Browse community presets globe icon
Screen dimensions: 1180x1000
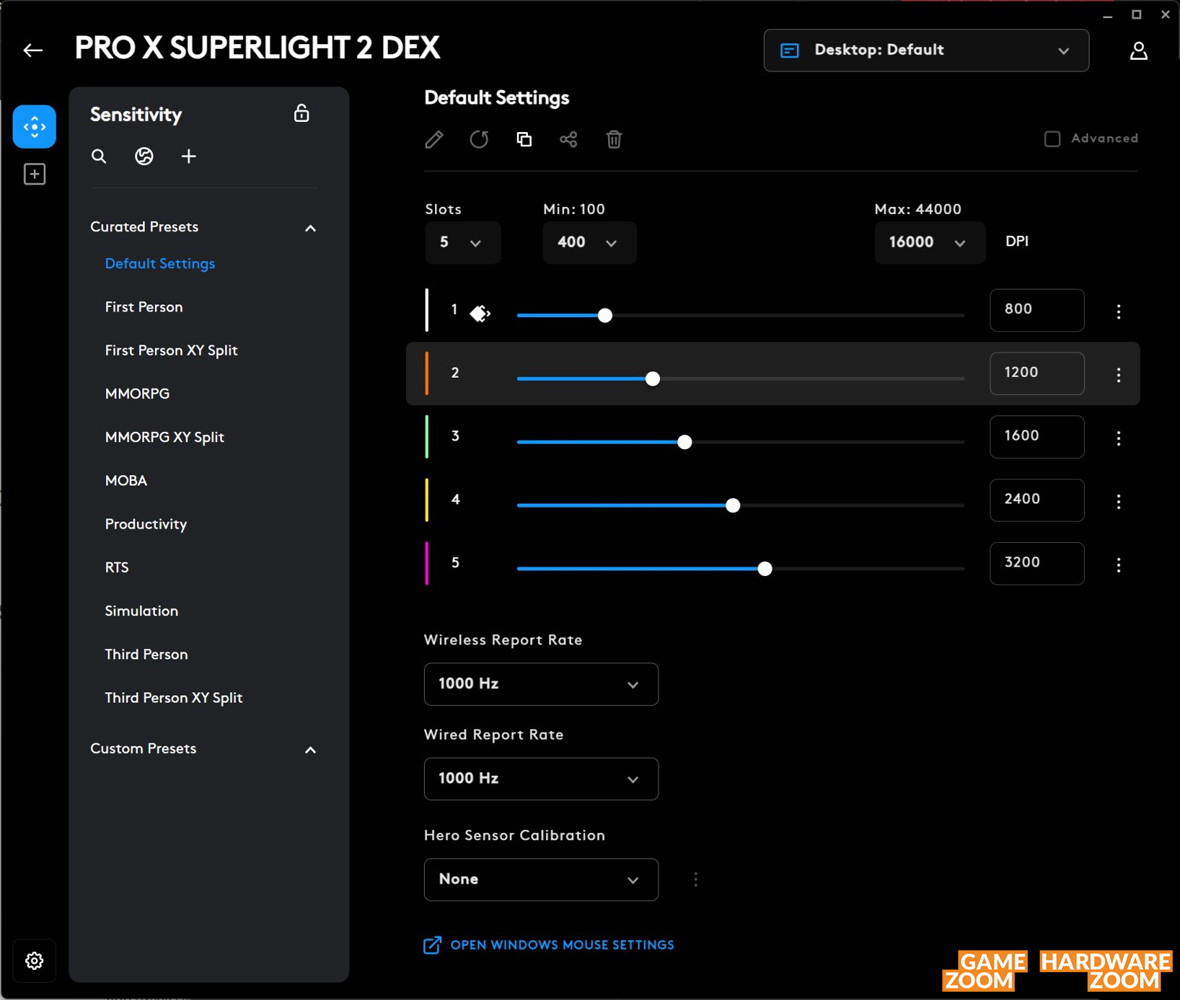point(144,157)
